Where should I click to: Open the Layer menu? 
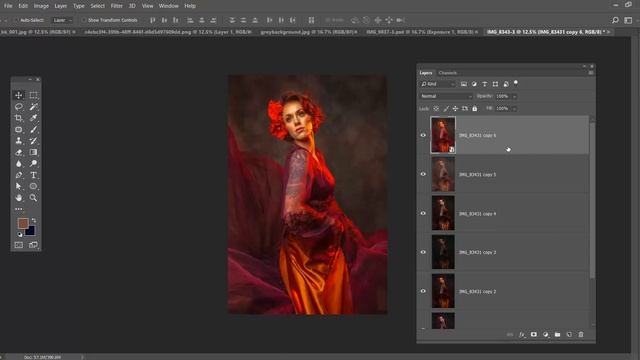pos(60,6)
